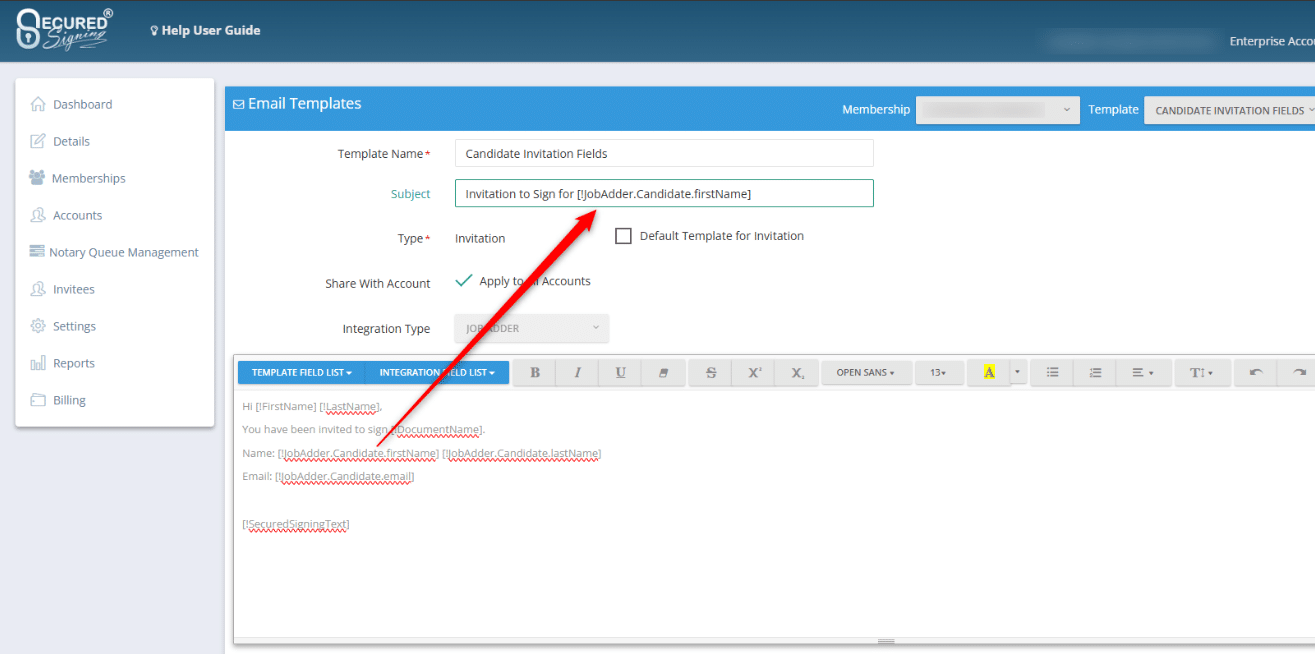Viewport: 1315px width, 654px height.
Task: Click the undo arrow in toolbar
Action: click(1256, 372)
